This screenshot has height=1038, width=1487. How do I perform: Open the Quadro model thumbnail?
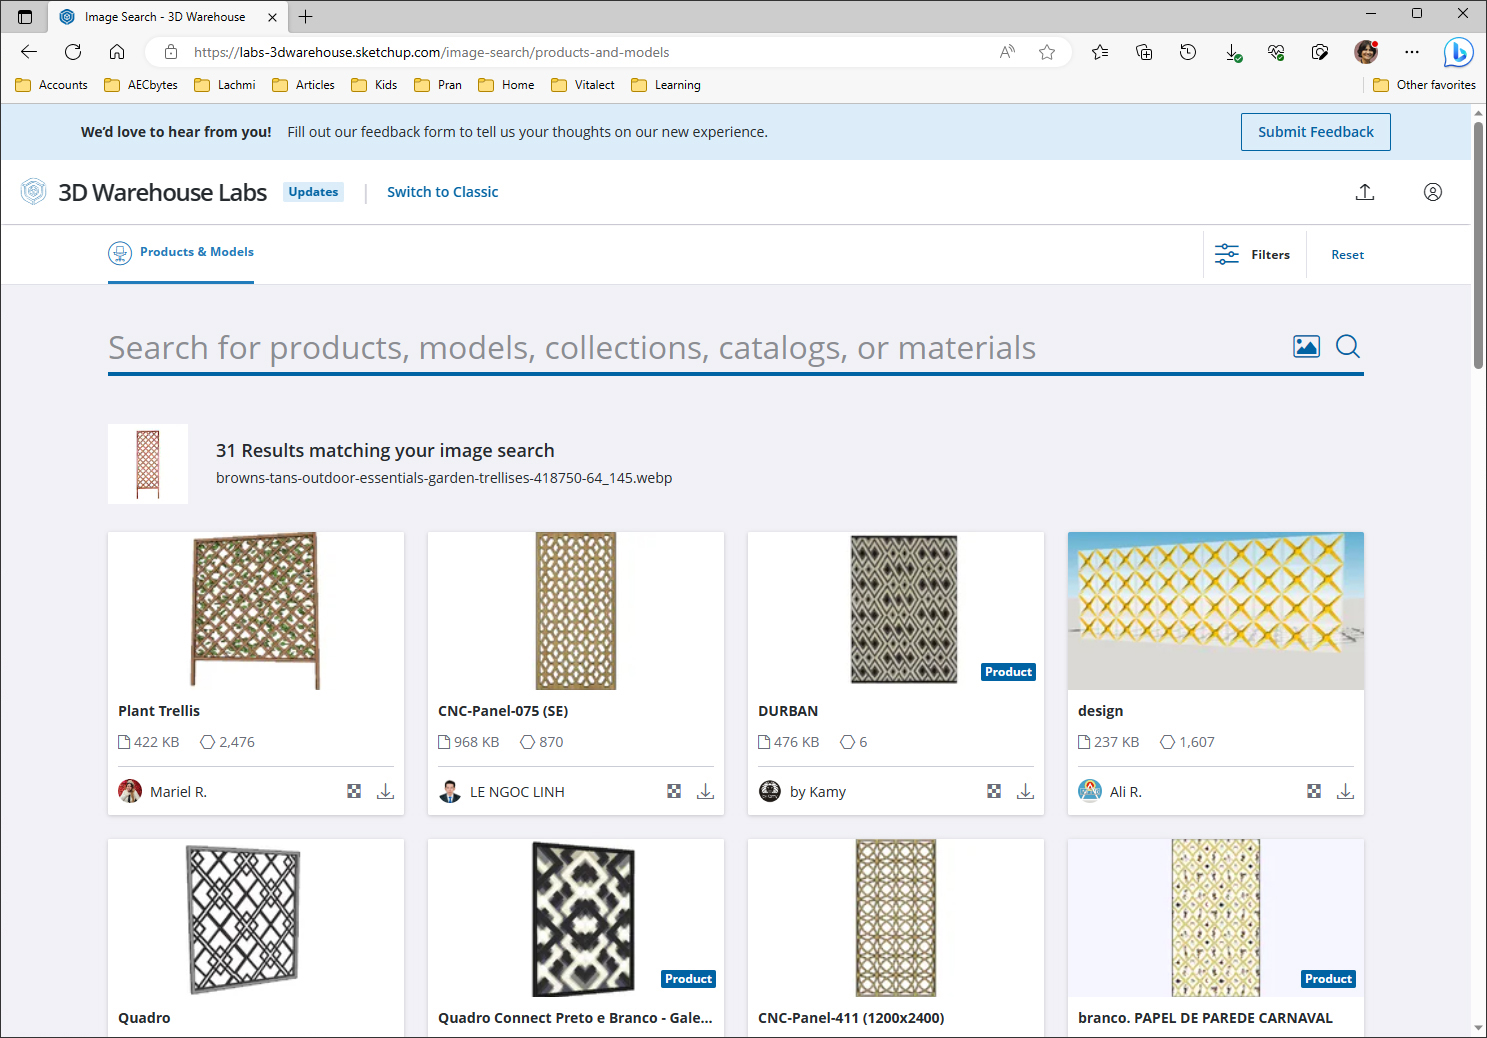256,918
